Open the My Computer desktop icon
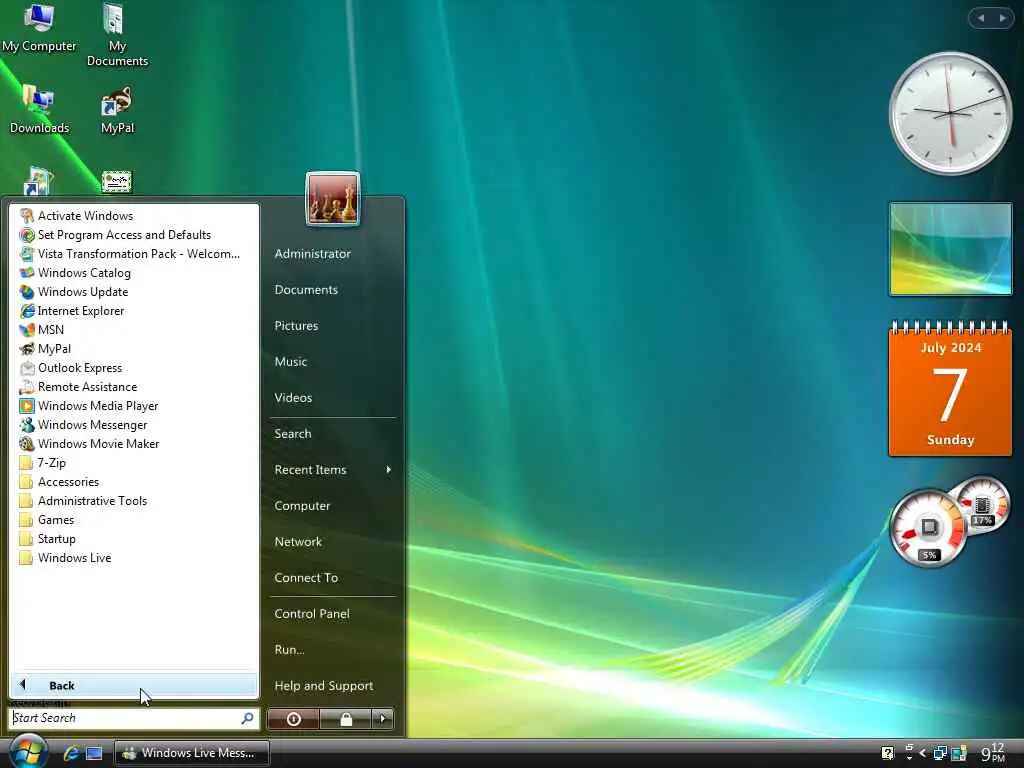 point(39,28)
